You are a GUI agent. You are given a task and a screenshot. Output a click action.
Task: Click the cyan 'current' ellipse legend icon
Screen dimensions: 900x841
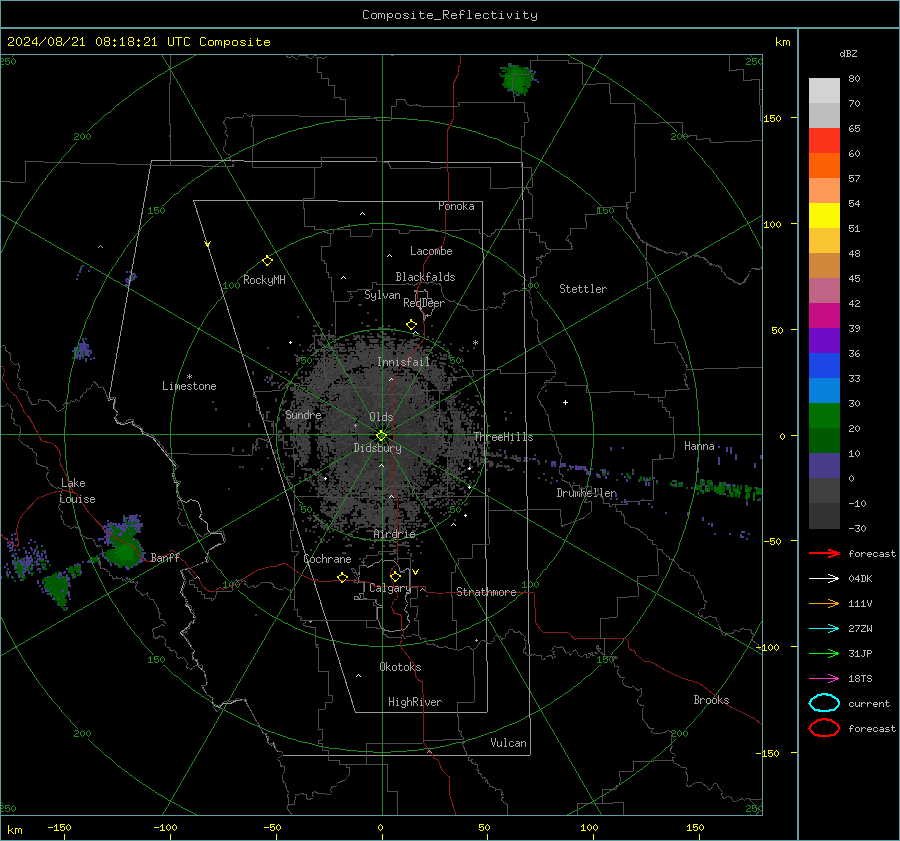tap(824, 703)
